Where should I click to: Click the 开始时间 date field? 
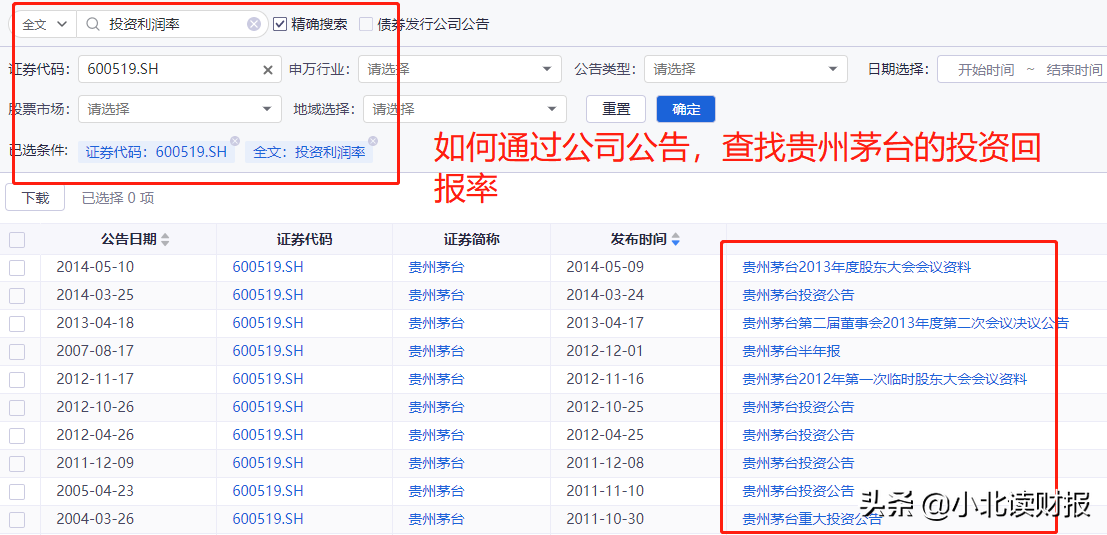pos(986,70)
